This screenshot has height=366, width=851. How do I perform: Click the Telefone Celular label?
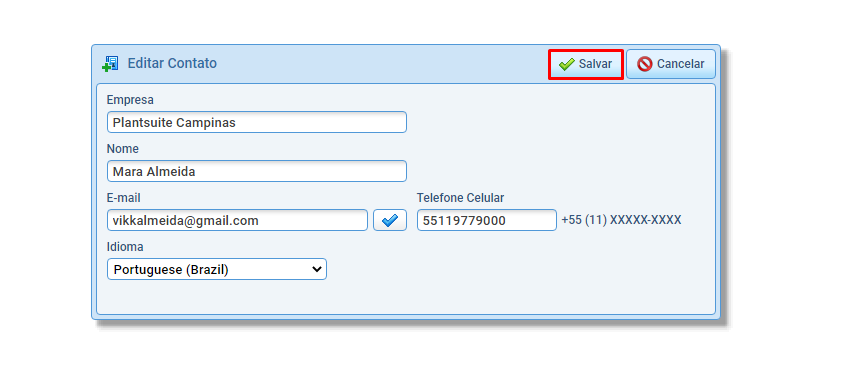(x=460, y=198)
